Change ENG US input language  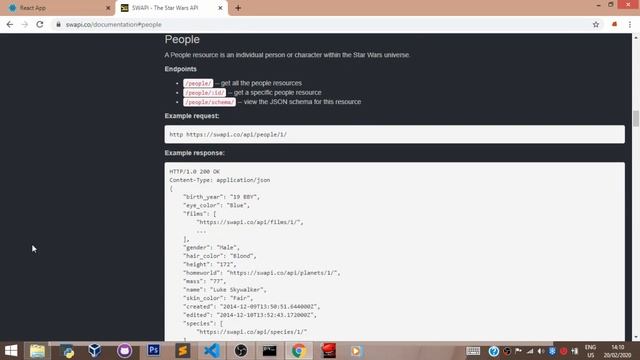(590, 351)
